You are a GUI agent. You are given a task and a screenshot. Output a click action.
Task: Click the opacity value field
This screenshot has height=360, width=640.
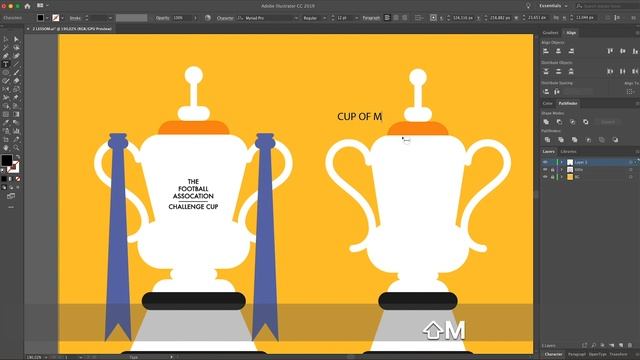[182, 18]
